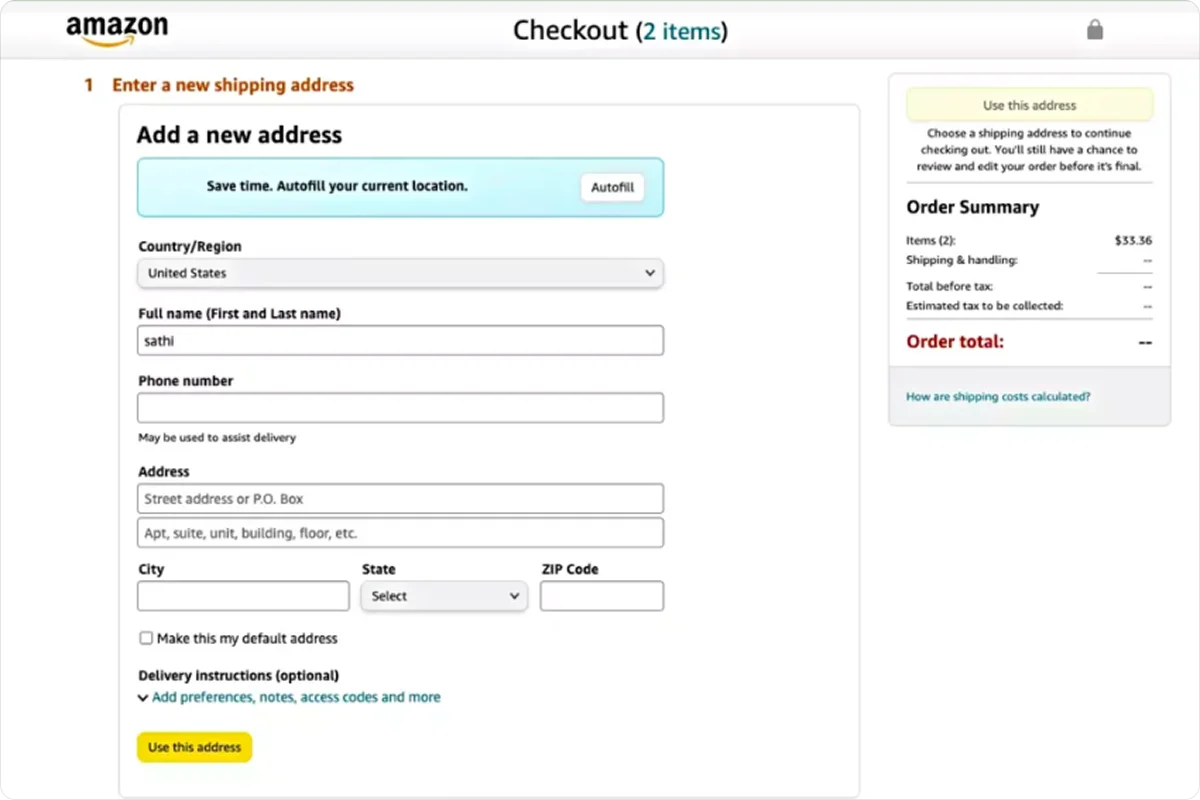The width and height of the screenshot is (1200, 800).
Task: Open How are shipping costs calculated link
Action: point(998,397)
